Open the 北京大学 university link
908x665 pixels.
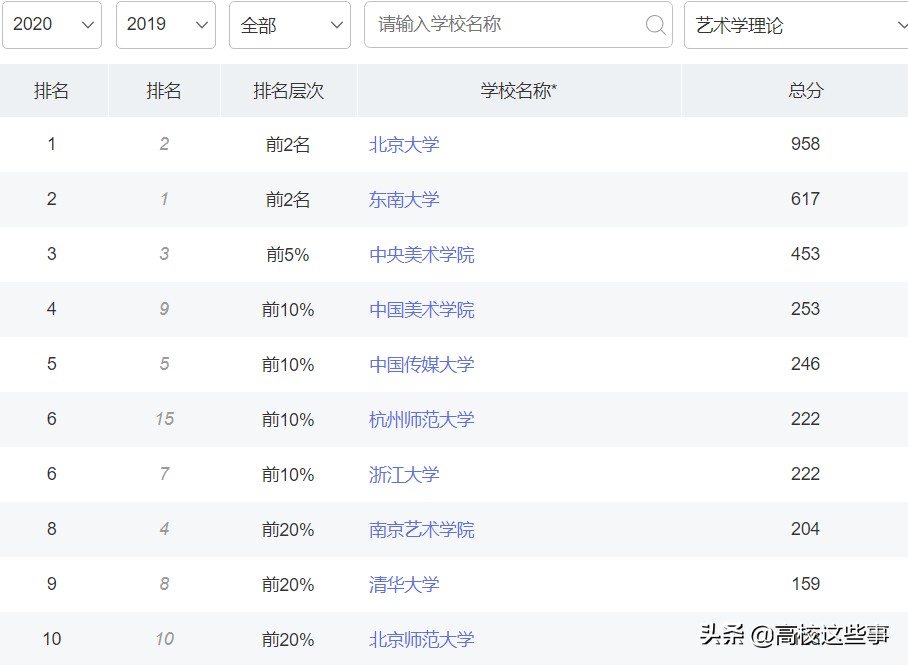[x=404, y=144]
